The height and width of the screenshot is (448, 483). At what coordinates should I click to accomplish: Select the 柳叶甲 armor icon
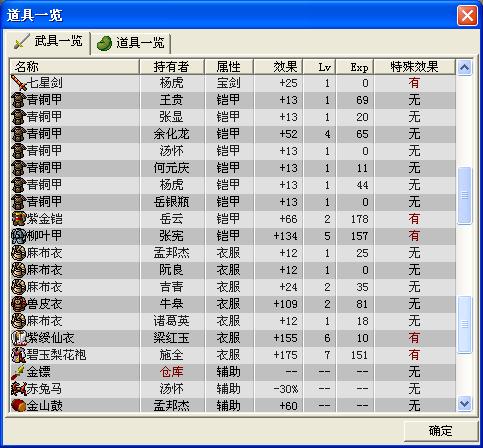click(19, 236)
